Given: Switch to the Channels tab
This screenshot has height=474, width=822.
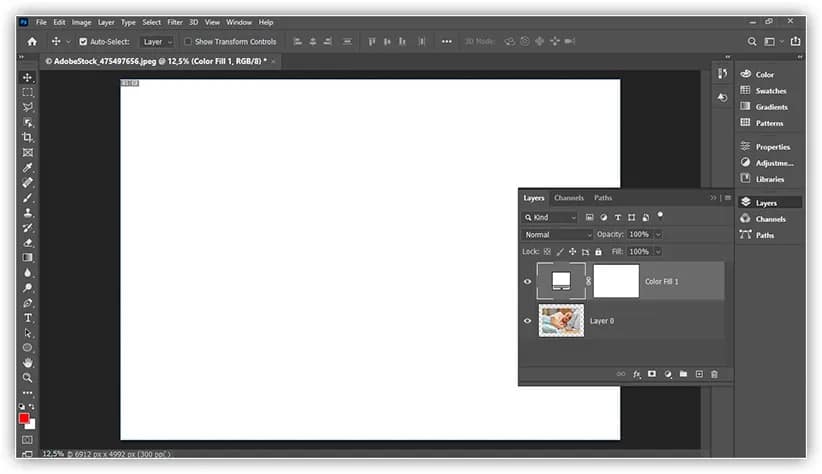Looking at the screenshot, I should pyautogui.click(x=569, y=198).
